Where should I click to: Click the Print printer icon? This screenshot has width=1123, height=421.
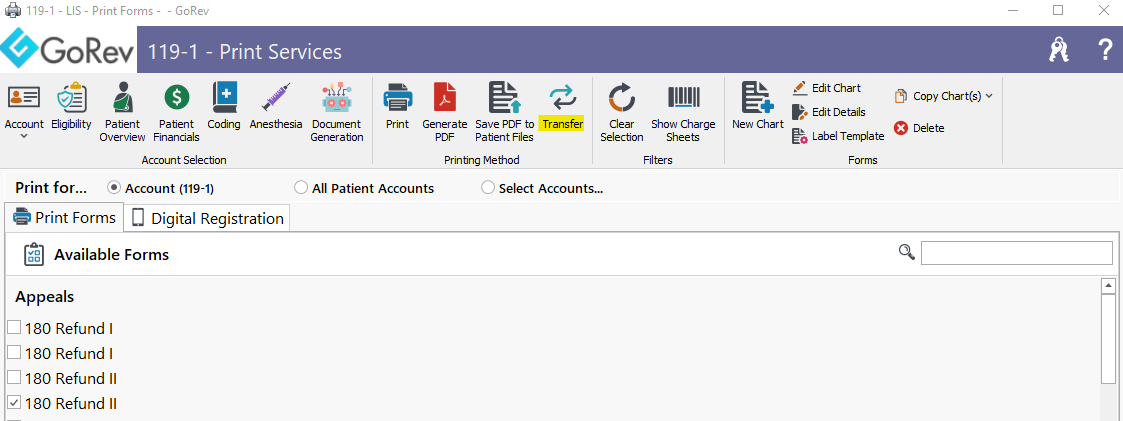[397, 97]
